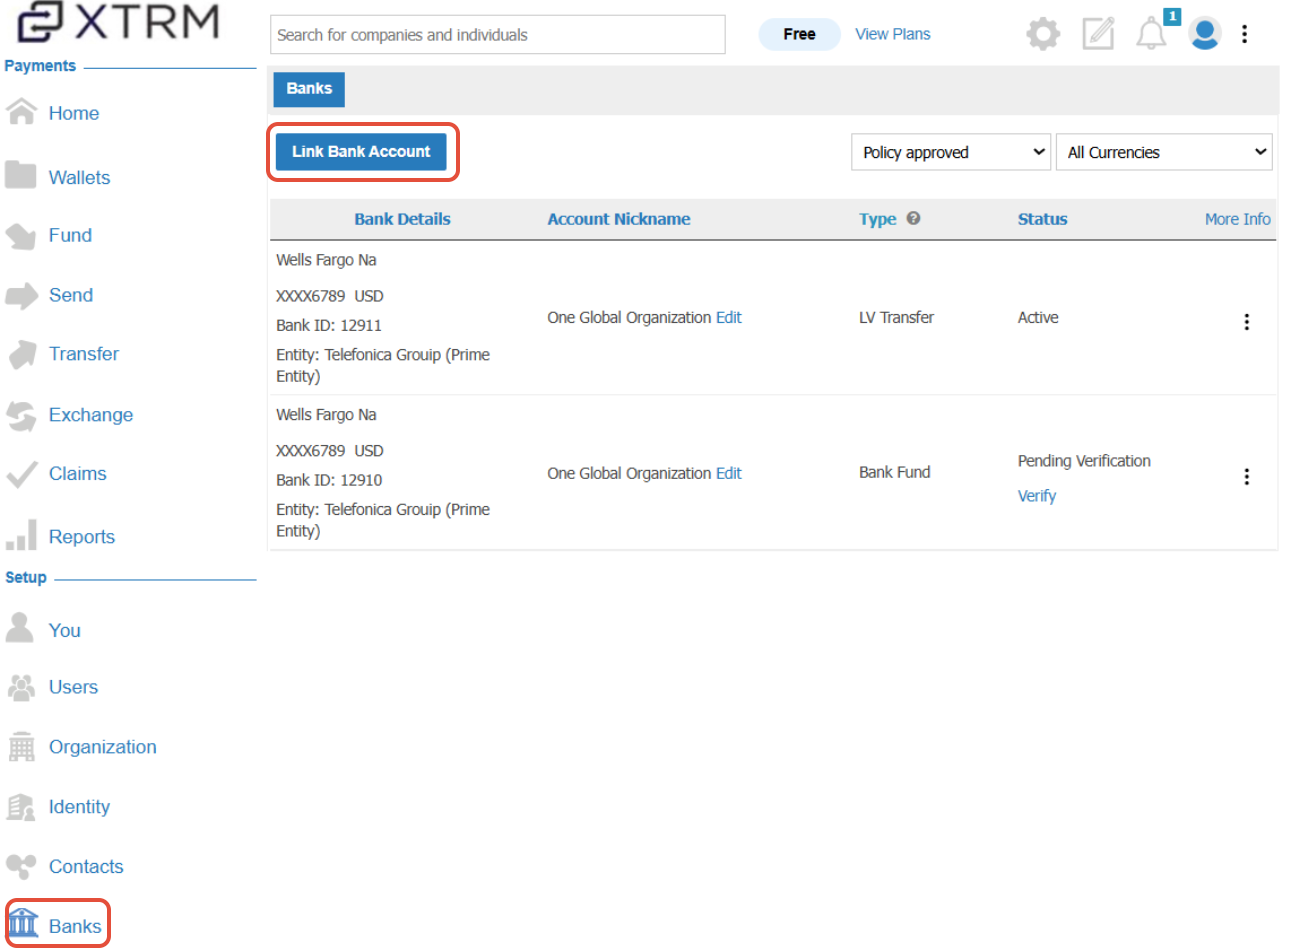1291x951 pixels.
Task: Open the All Currencies dropdown
Action: (x=1164, y=152)
